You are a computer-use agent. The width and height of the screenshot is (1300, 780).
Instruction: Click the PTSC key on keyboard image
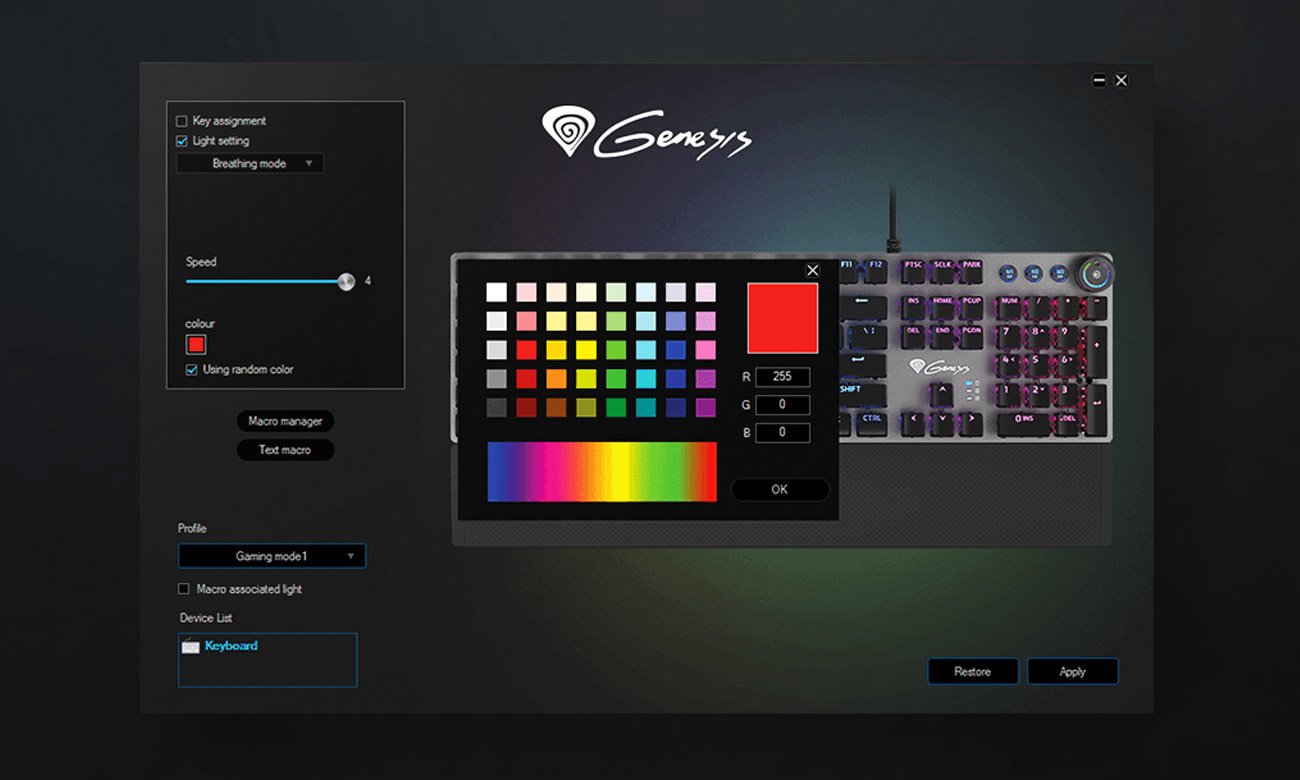tap(913, 272)
